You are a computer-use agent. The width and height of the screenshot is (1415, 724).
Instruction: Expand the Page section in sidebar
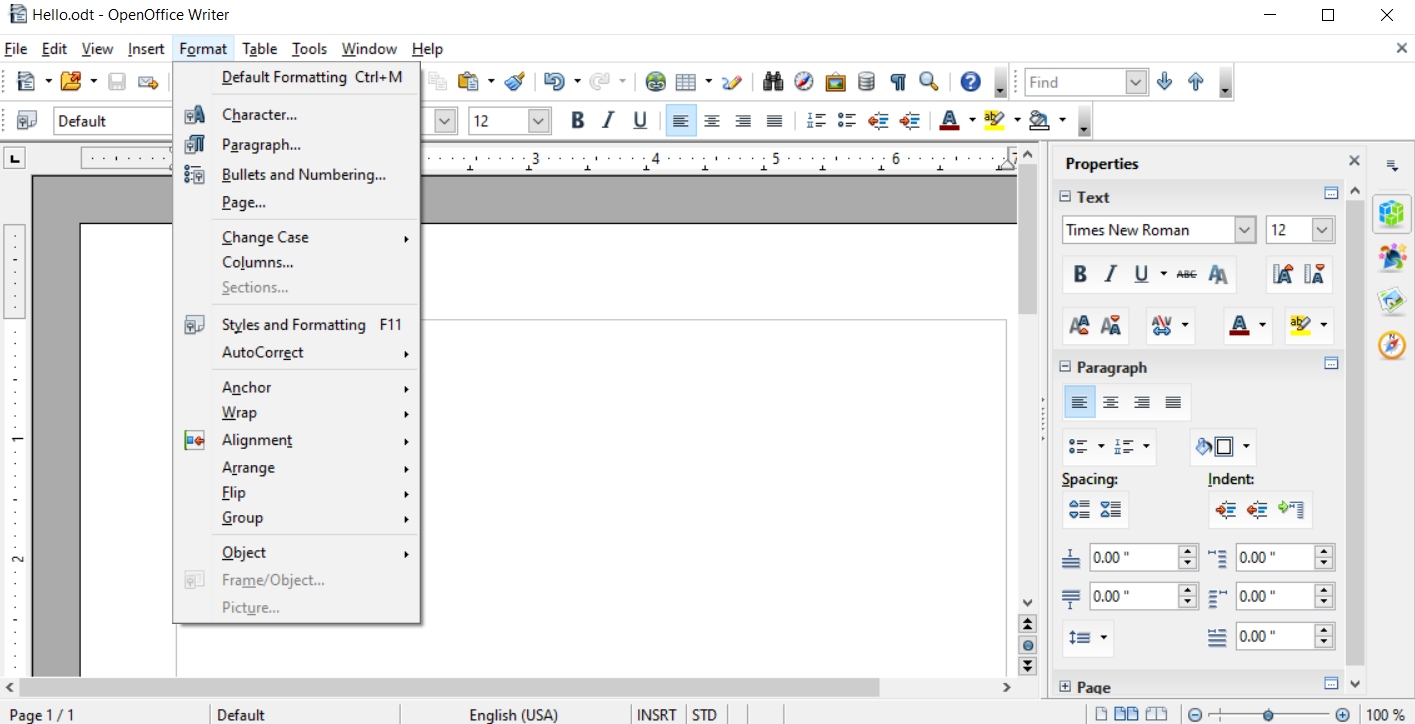pyautogui.click(x=1065, y=687)
